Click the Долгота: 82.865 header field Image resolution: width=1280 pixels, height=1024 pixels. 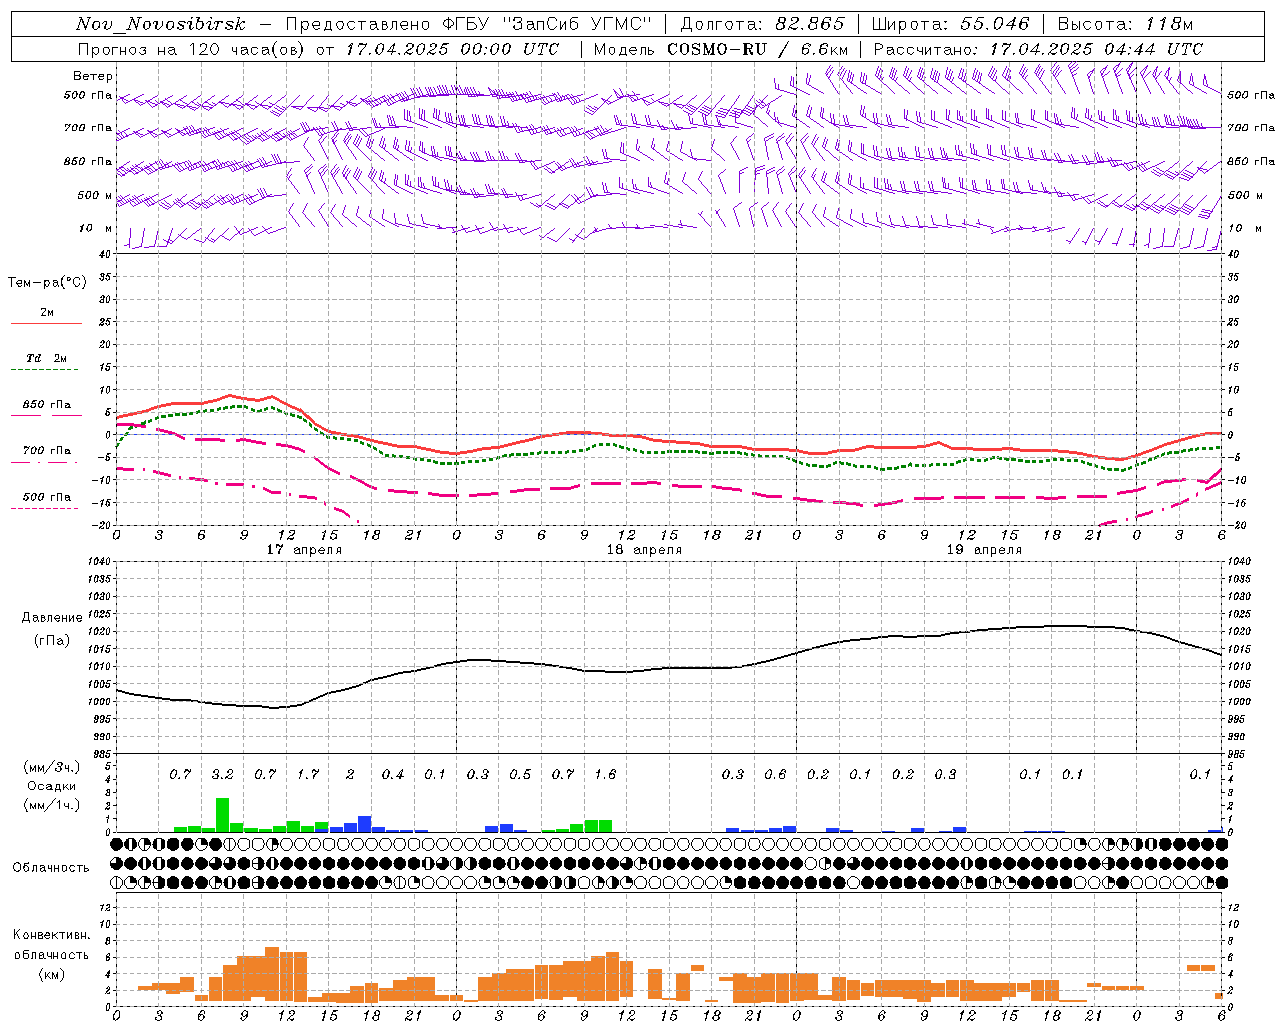click(x=762, y=24)
